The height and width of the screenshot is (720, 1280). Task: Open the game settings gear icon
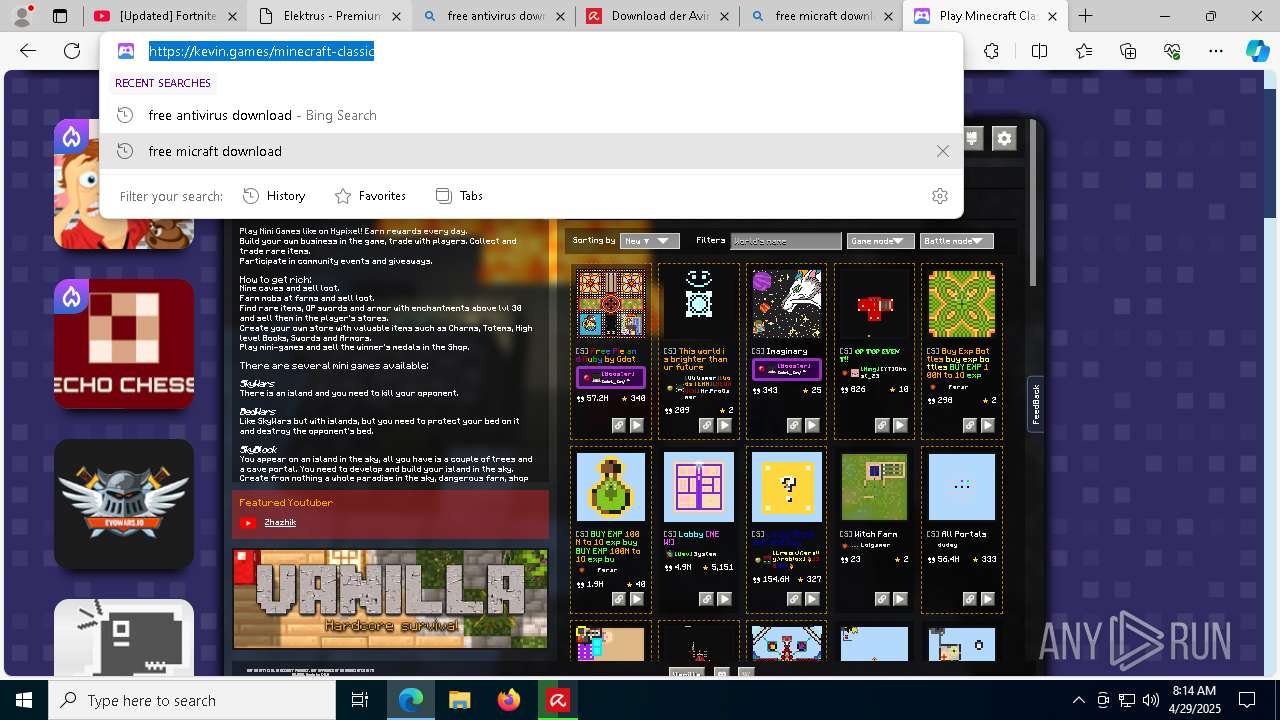1004,138
